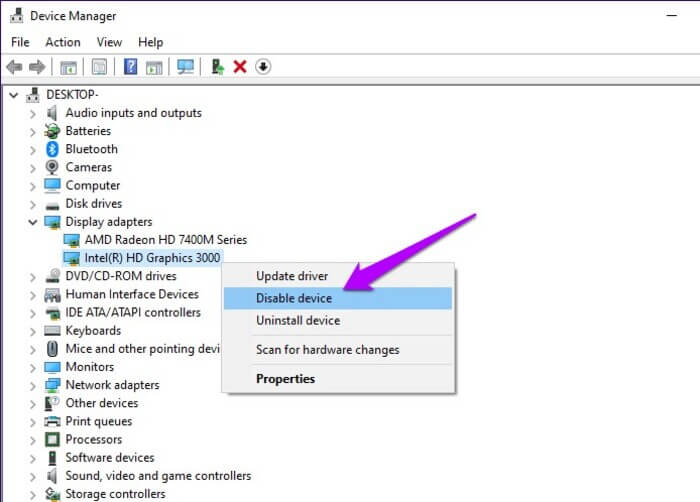
Task: Click the Bluetooth category icon
Action: (x=52, y=149)
